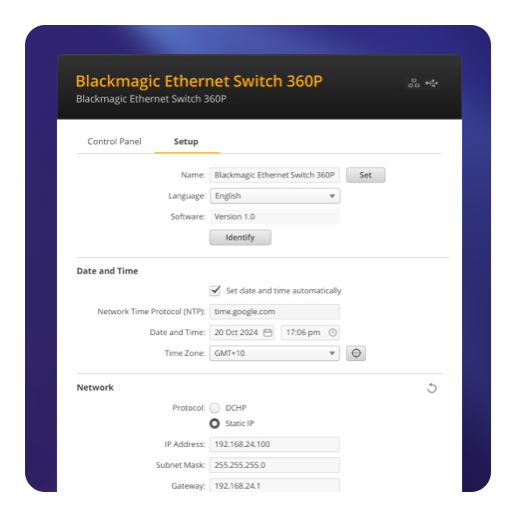Click the locate time zone target button
516x517 pixels.
pyautogui.click(x=356, y=353)
